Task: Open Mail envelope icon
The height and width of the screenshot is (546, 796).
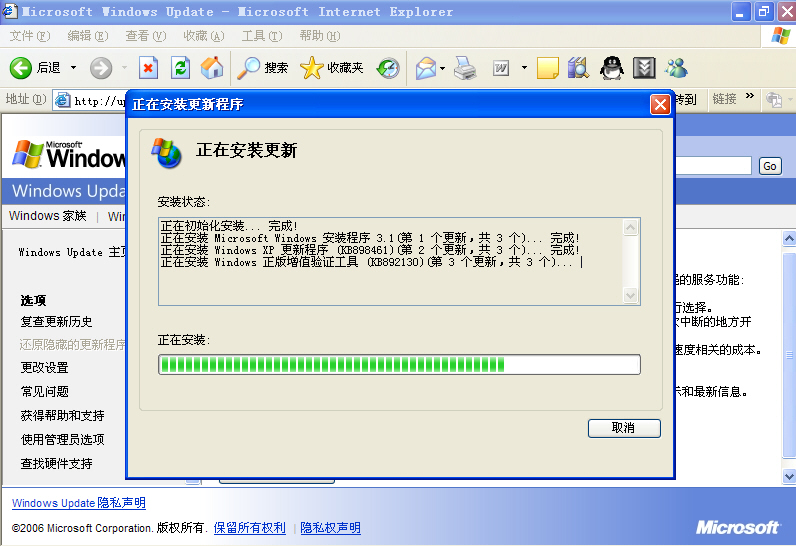Action: tap(426, 68)
